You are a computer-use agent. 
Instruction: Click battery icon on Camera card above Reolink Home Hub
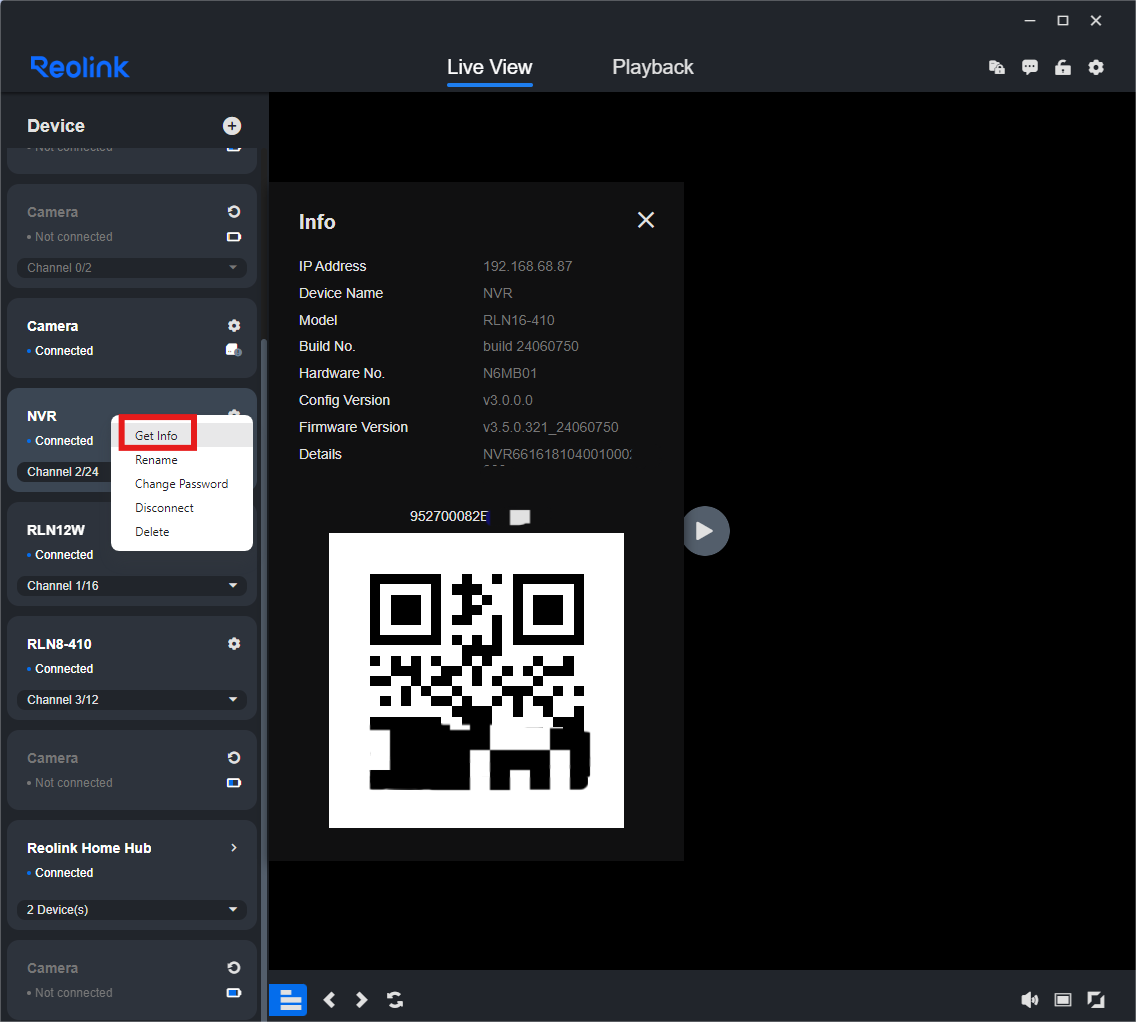[233, 783]
